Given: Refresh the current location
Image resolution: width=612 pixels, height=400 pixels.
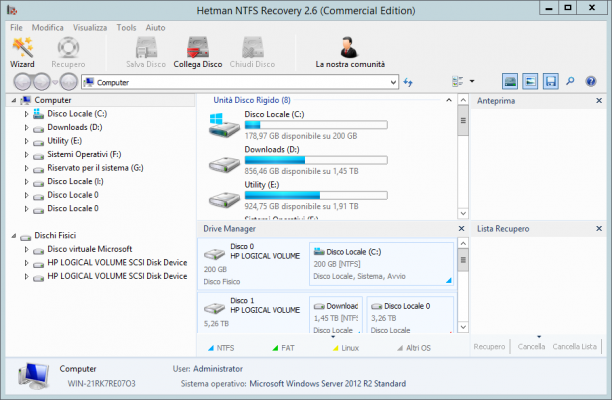Looking at the screenshot, I should coord(408,82).
